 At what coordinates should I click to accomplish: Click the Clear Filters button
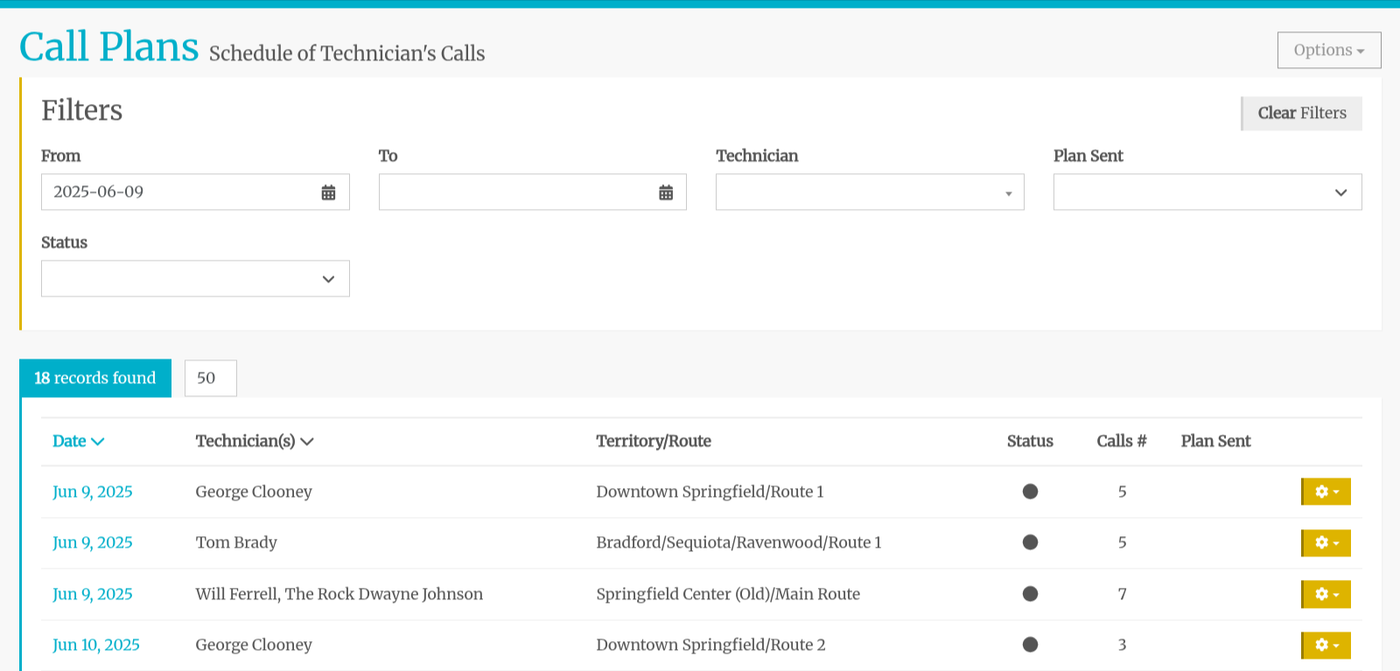pos(1301,113)
